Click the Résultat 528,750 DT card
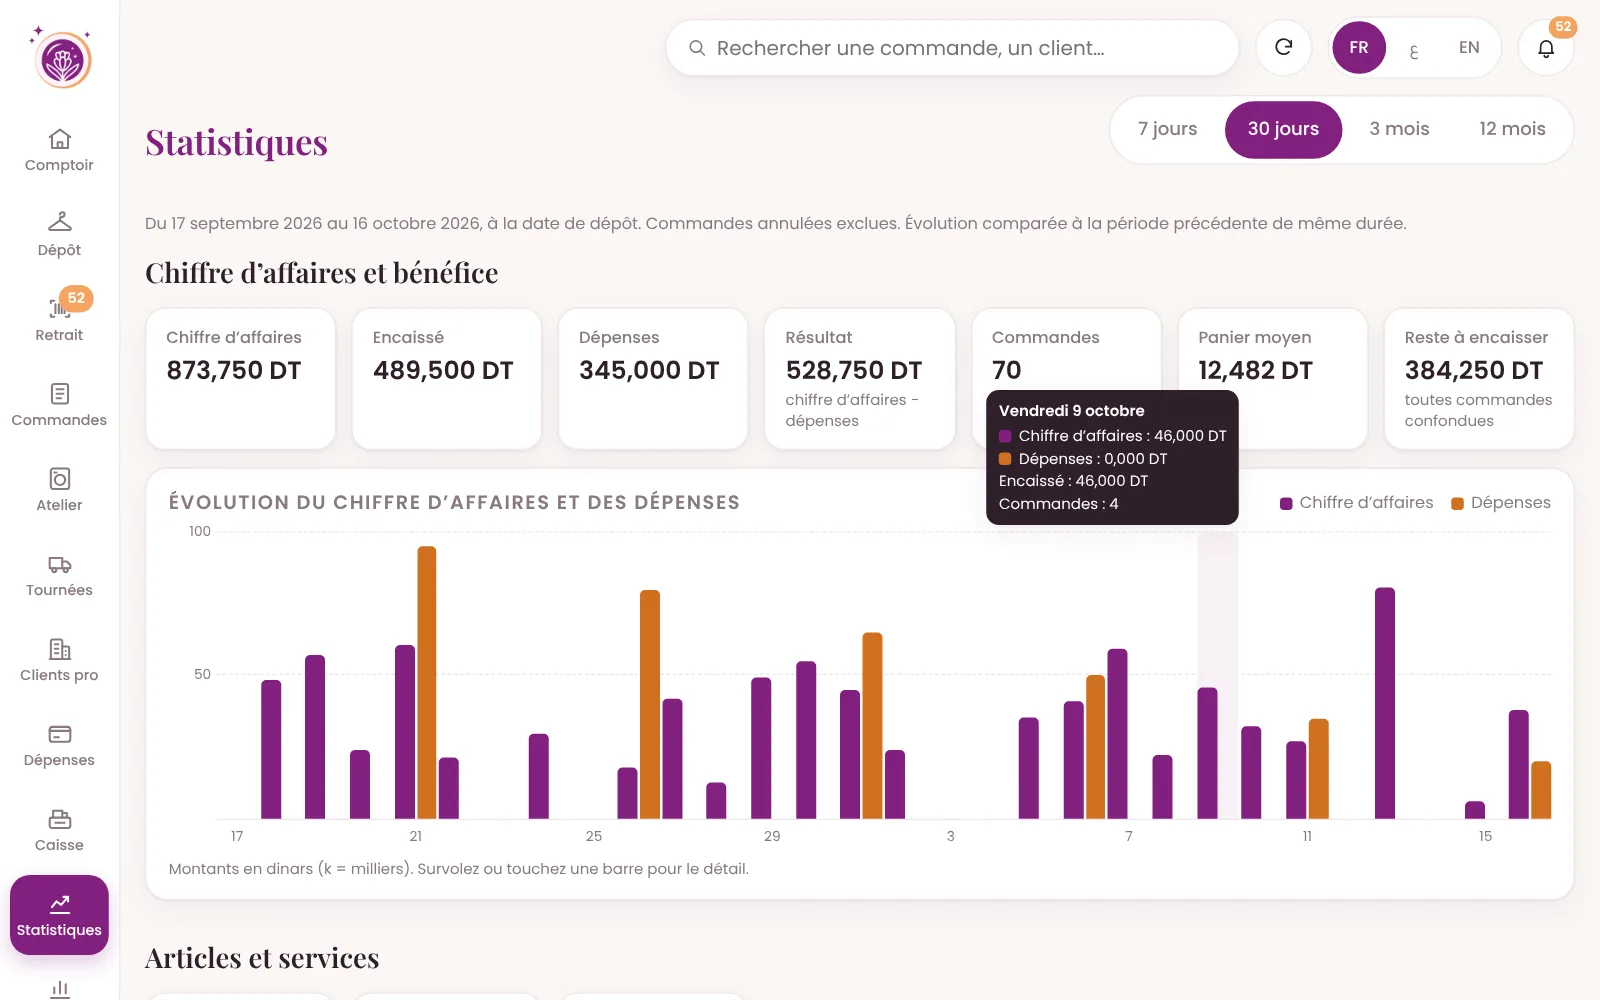Viewport: 1600px width, 1000px height. (x=860, y=379)
